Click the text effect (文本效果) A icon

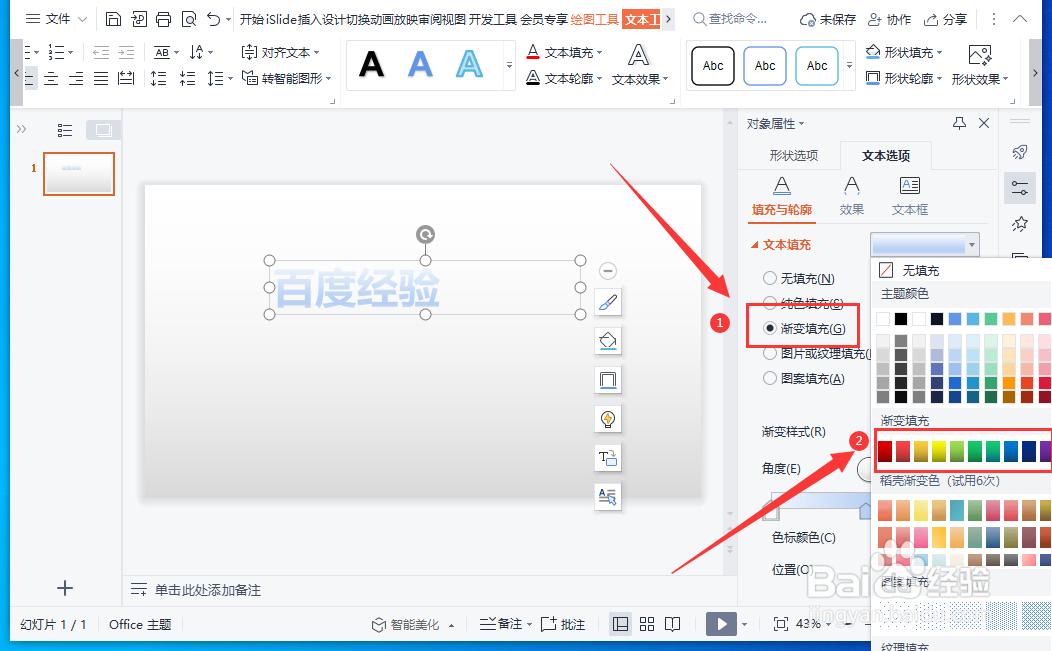638,55
